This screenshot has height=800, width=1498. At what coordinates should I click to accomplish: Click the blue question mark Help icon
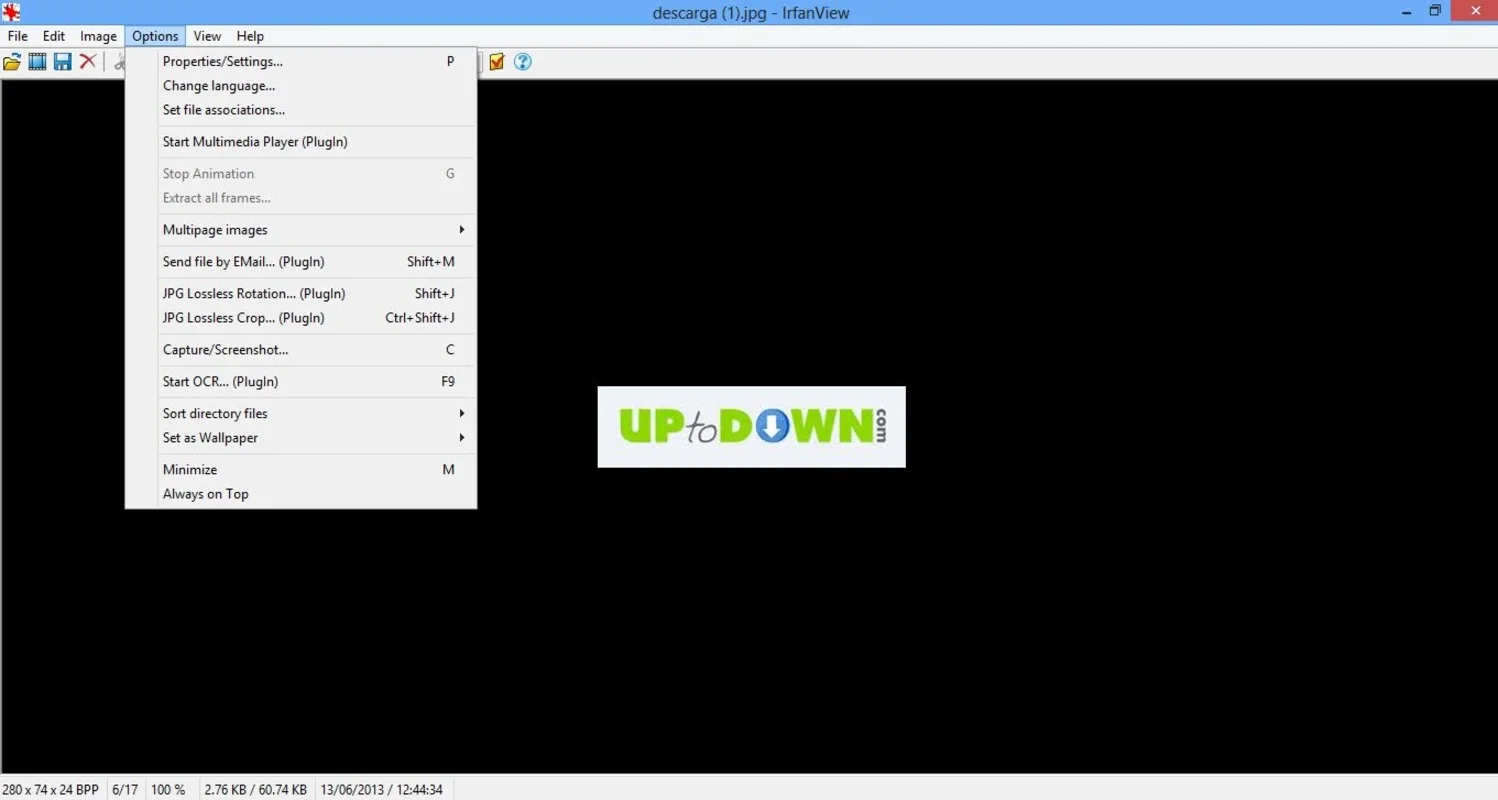[522, 62]
